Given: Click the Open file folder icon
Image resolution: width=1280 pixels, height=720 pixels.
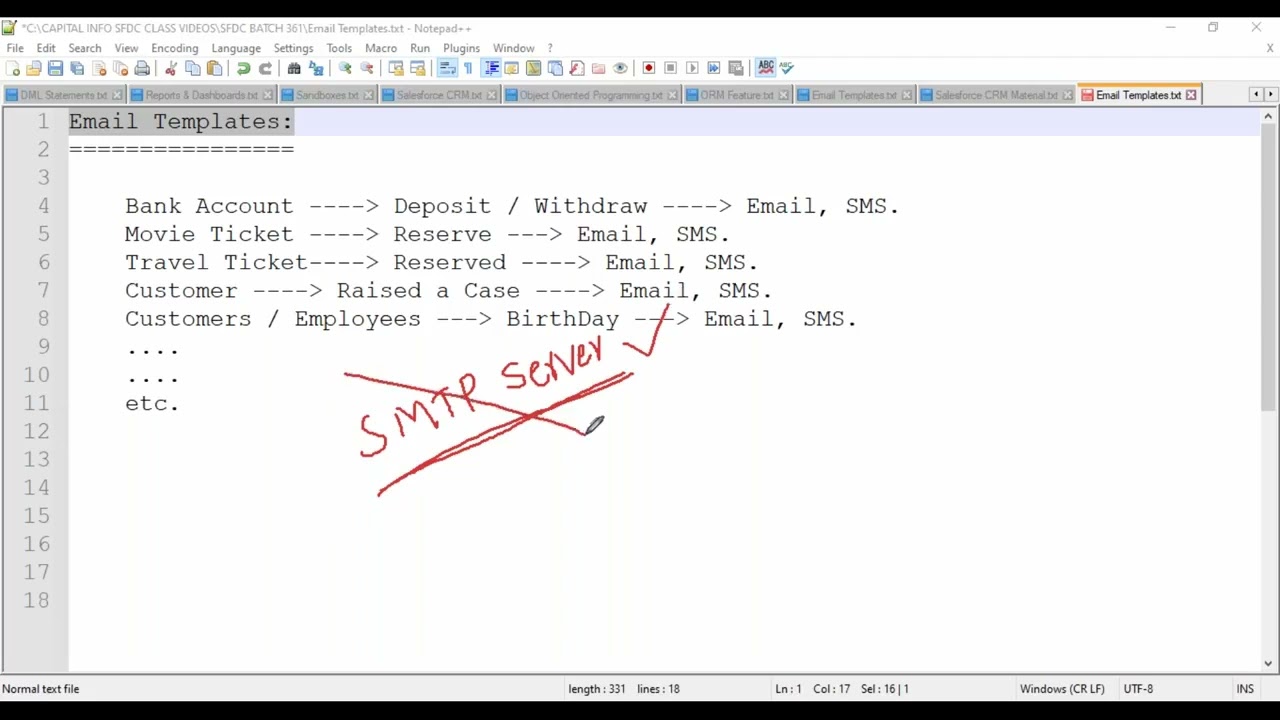Looking at the screenshot, I should (x=34, y=68).
